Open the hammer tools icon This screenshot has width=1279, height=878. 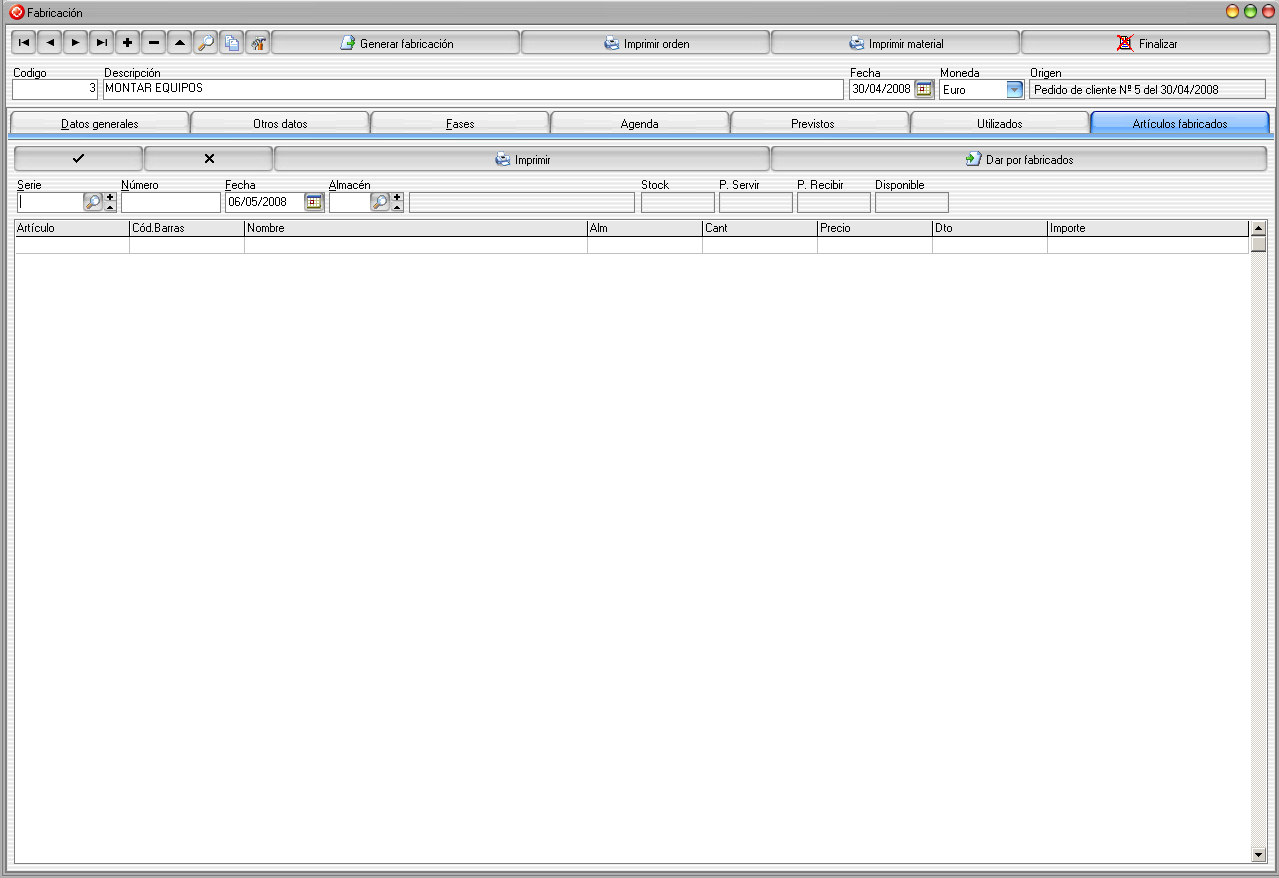tap(258, 43)
